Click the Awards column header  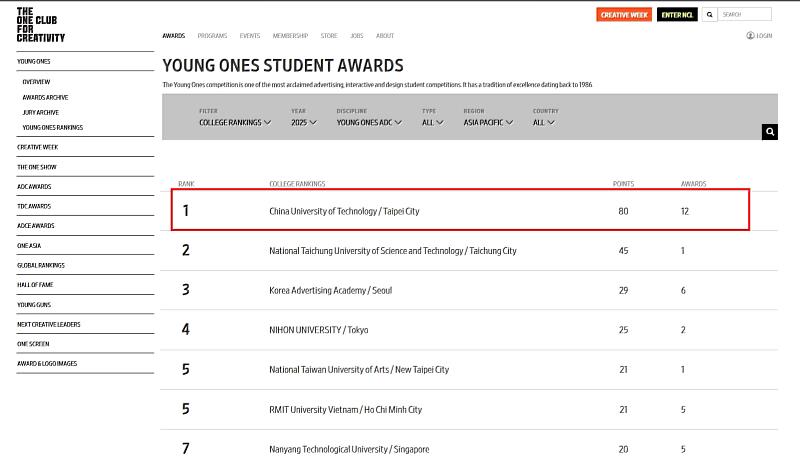(693, 184)
